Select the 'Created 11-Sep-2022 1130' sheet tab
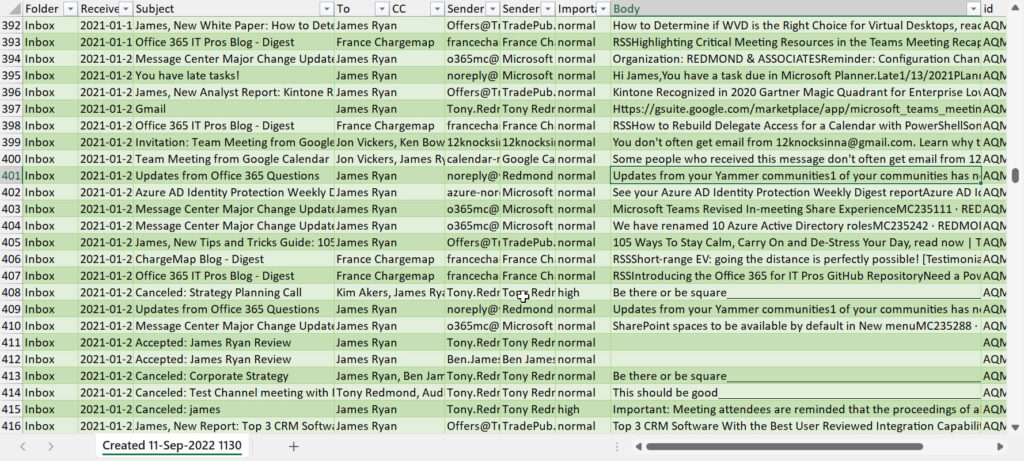The height and width of the screenshot is (461, 1024). pyautogui.click(x=172, y=446)
